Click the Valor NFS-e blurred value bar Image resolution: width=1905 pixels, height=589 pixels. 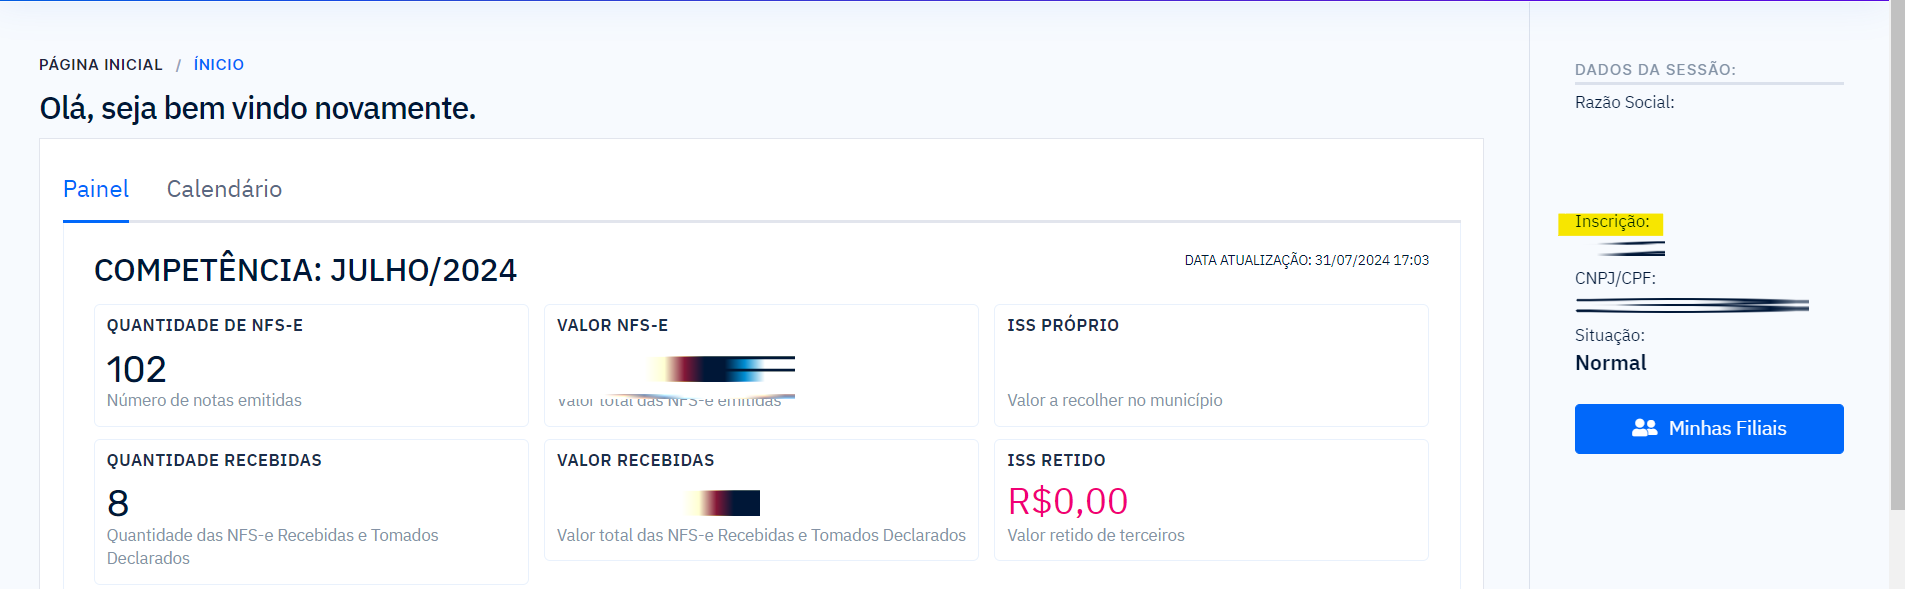720,369
